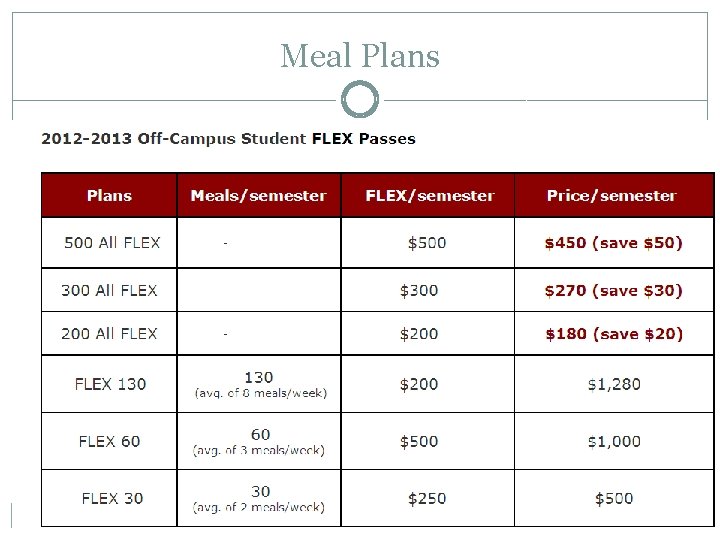The image size is (720, 540).
Task: Click the "Price/semester" column header
Action: pos(611,196)
